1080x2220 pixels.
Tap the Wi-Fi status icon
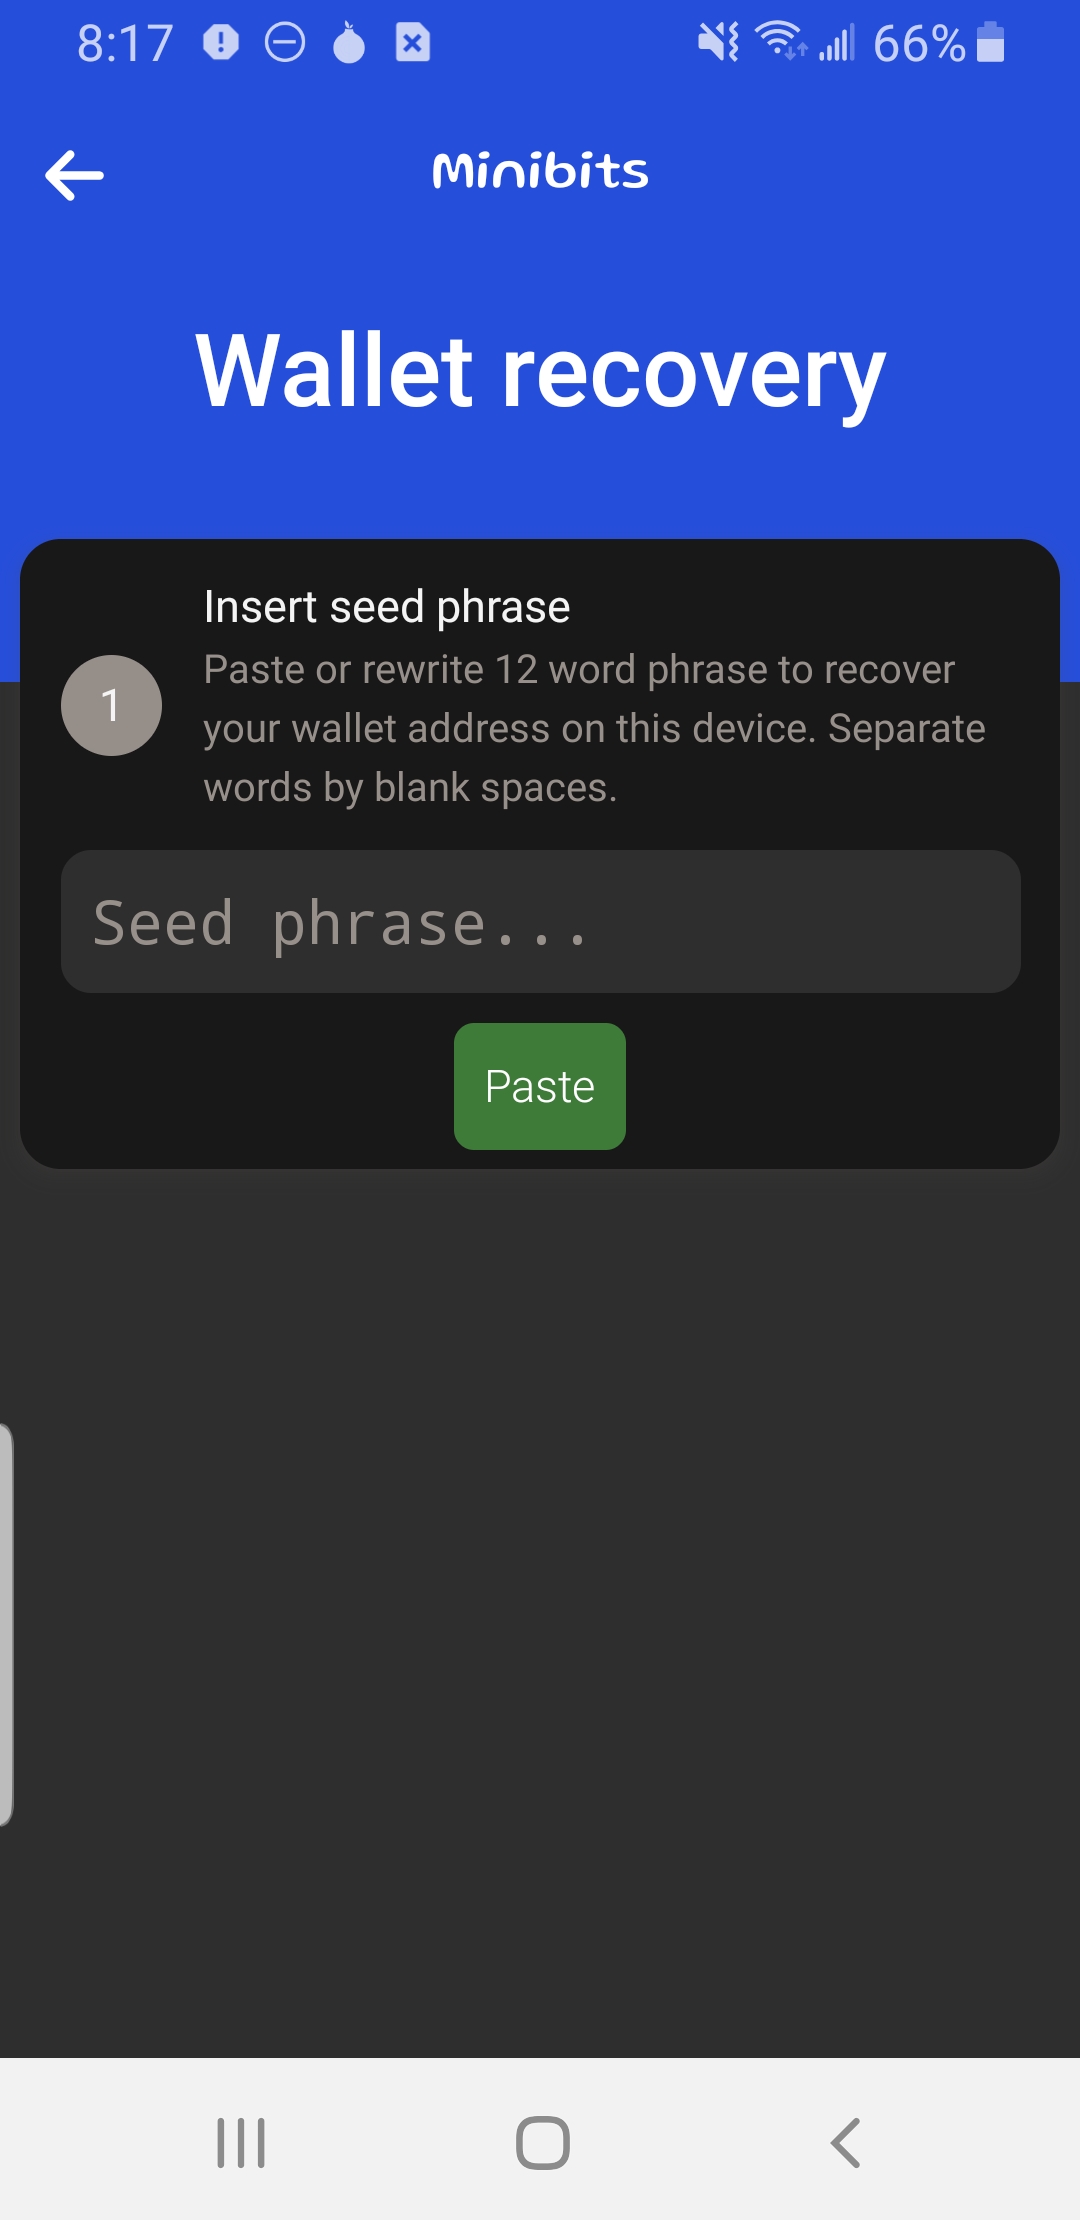[x=780, y=42]
